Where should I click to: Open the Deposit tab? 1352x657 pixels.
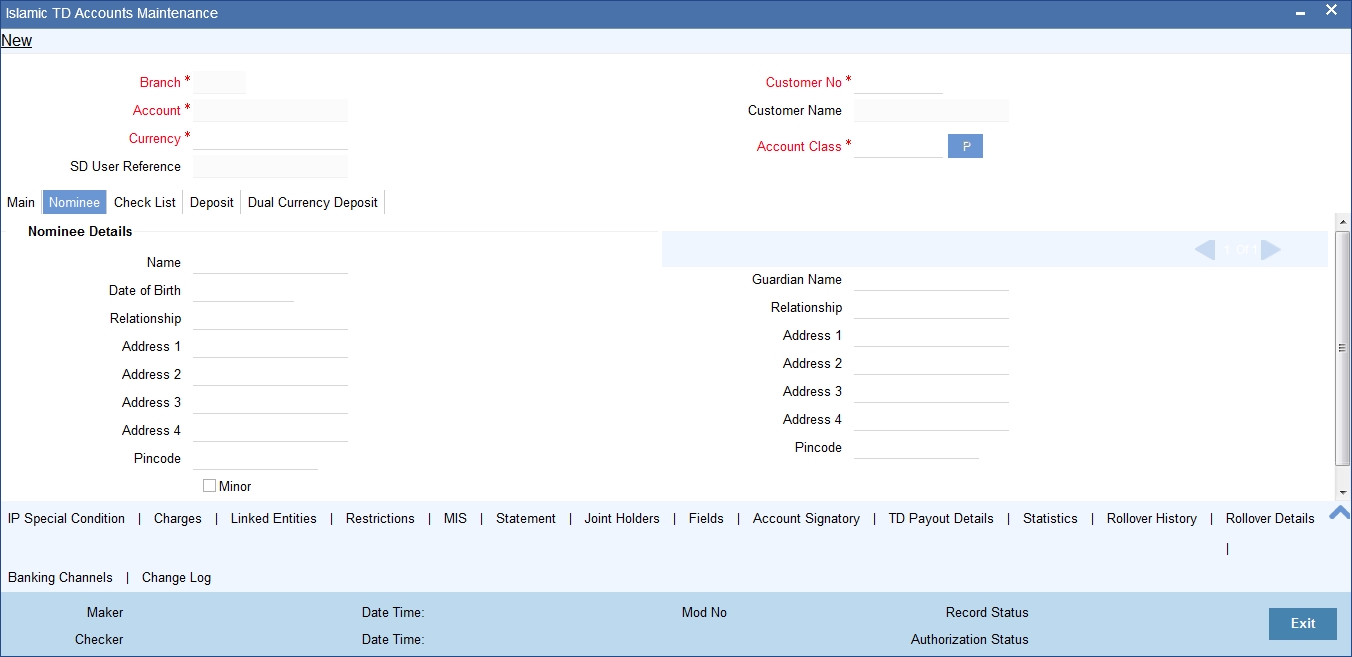(x=212, y=202)
